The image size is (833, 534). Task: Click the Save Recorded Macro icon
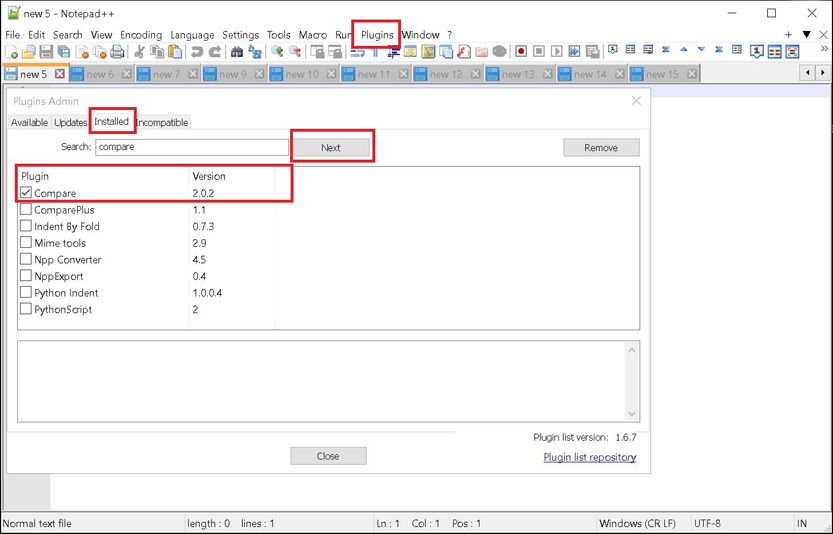tap(592, 52)
